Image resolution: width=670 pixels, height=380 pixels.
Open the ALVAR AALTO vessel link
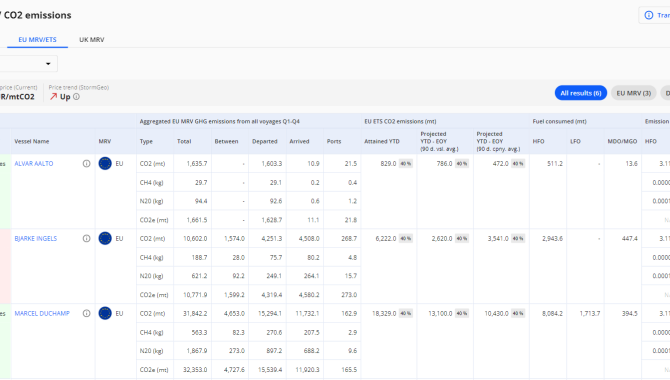pos(34,164)
